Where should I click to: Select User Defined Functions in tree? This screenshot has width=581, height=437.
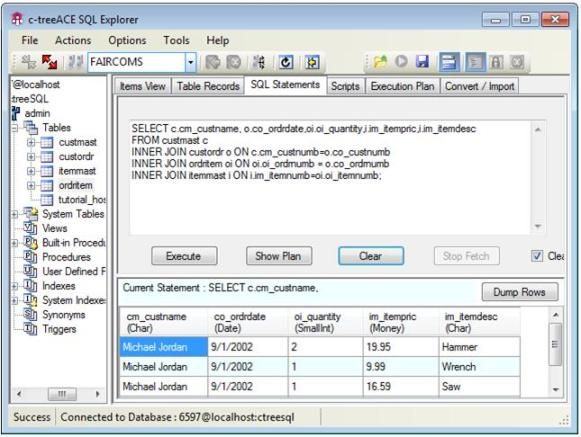pos(74,271)
